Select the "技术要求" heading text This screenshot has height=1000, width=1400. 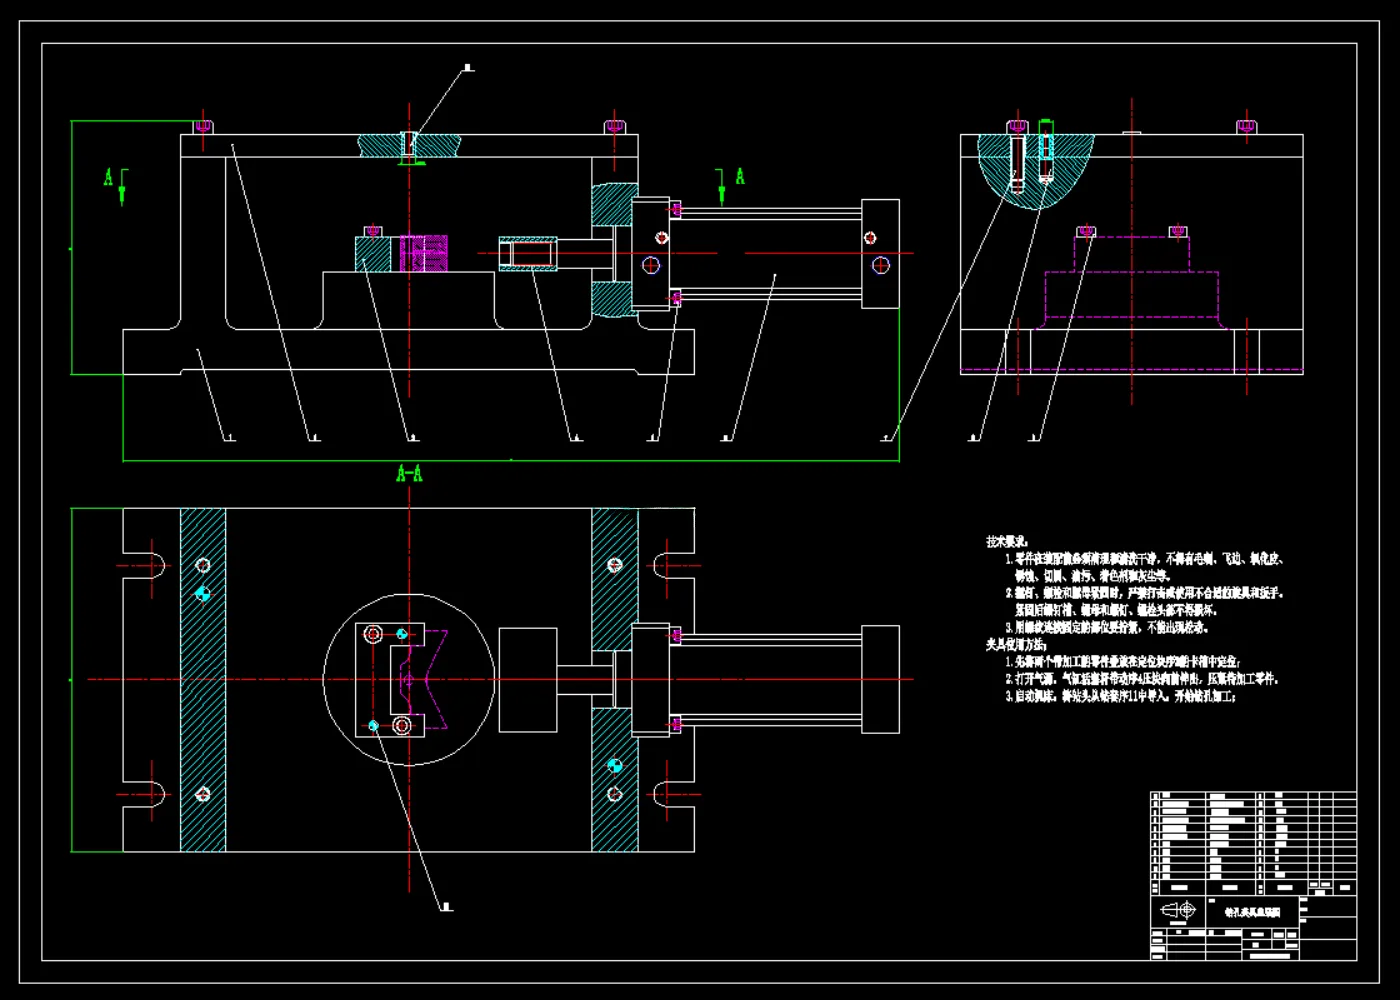point(1007,541)
